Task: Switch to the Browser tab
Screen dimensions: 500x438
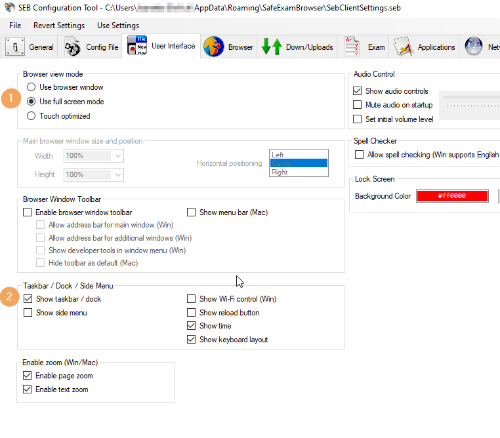Action: click(228, 47)
